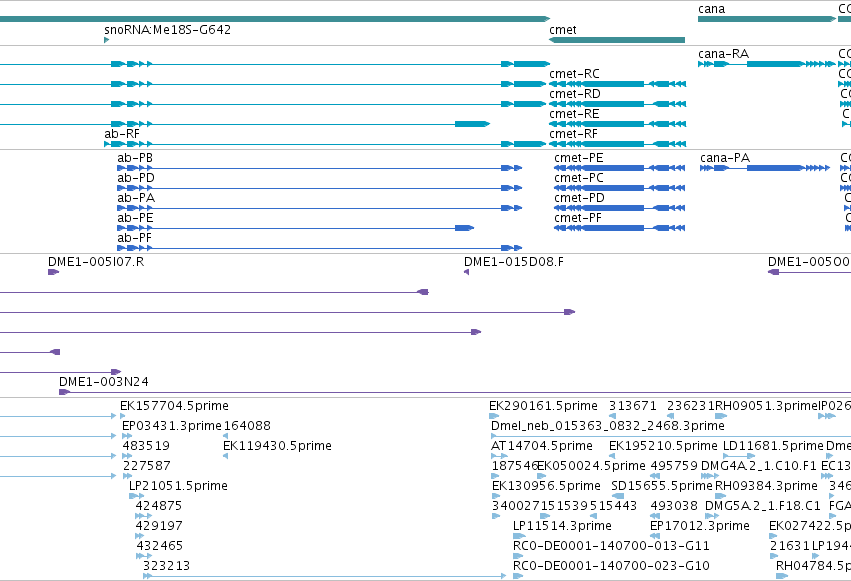Select the 164088 feature label
This screenshot has height=581, width=851.
click(x=247, y=425)
